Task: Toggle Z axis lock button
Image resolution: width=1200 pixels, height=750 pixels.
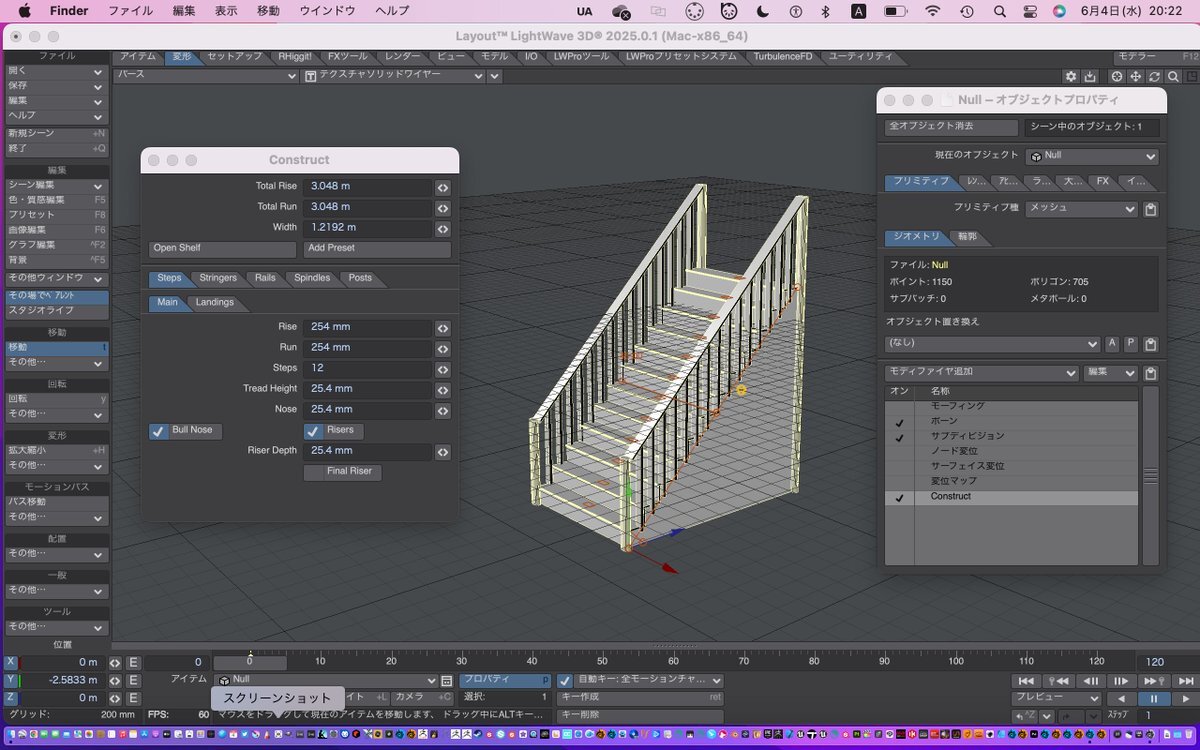Action: click(11, 697)
